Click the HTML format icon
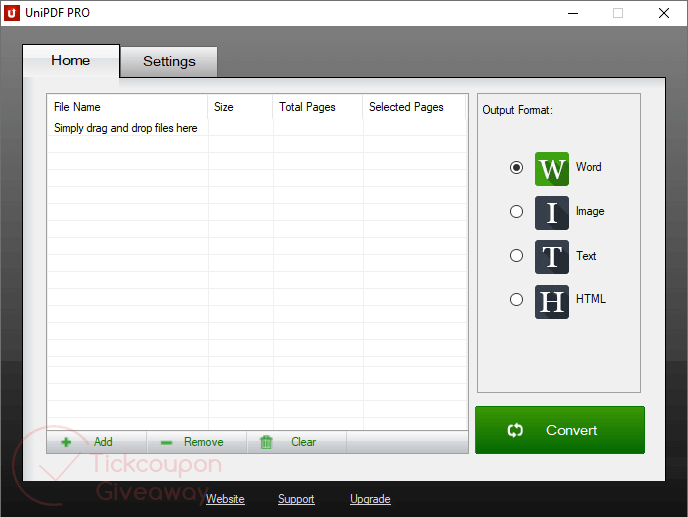Viewport: 688px width, 517px height. [x=552, y=302]
